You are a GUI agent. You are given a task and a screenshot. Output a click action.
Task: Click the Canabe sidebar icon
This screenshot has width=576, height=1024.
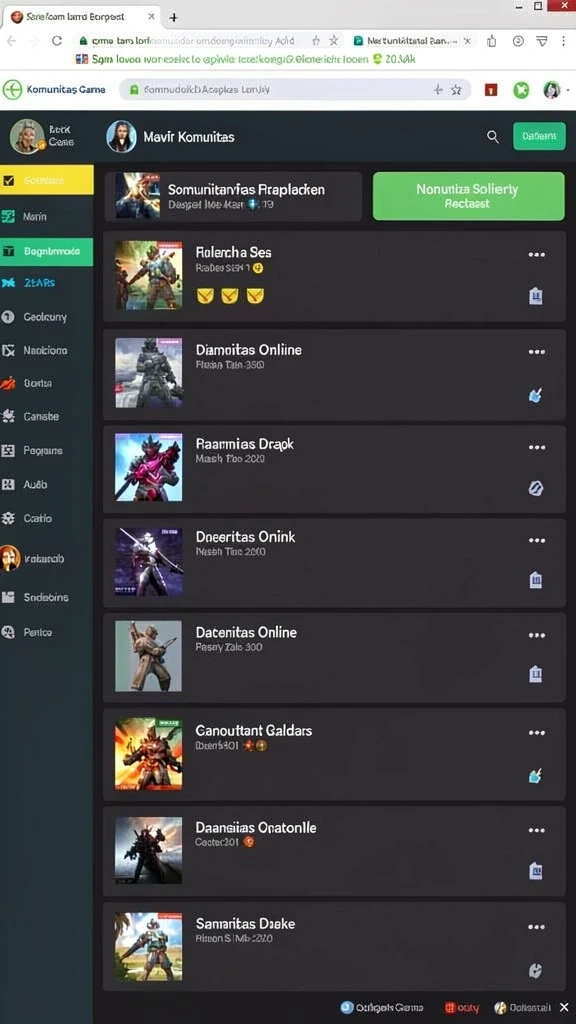[x=8, y=416]
